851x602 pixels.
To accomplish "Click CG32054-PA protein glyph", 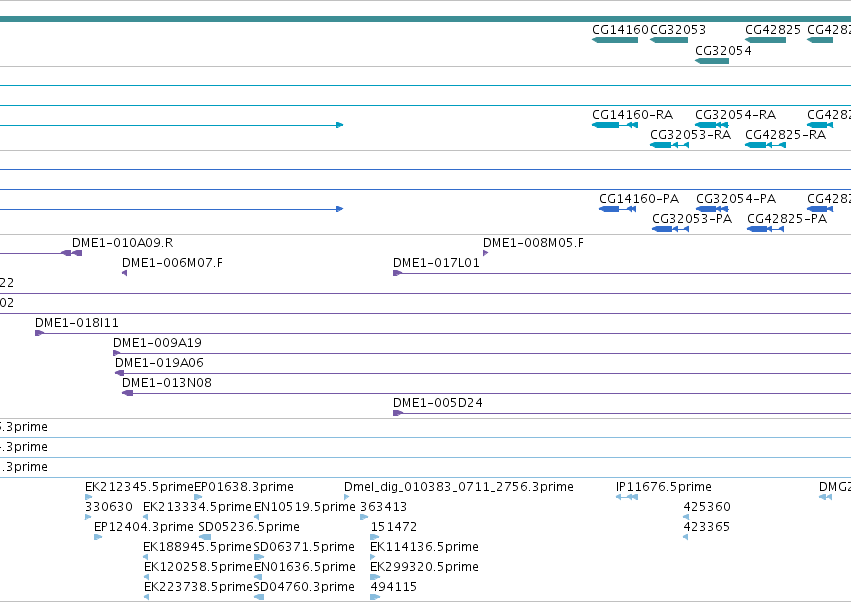I will pyautogui.click(x=712, y=209).
